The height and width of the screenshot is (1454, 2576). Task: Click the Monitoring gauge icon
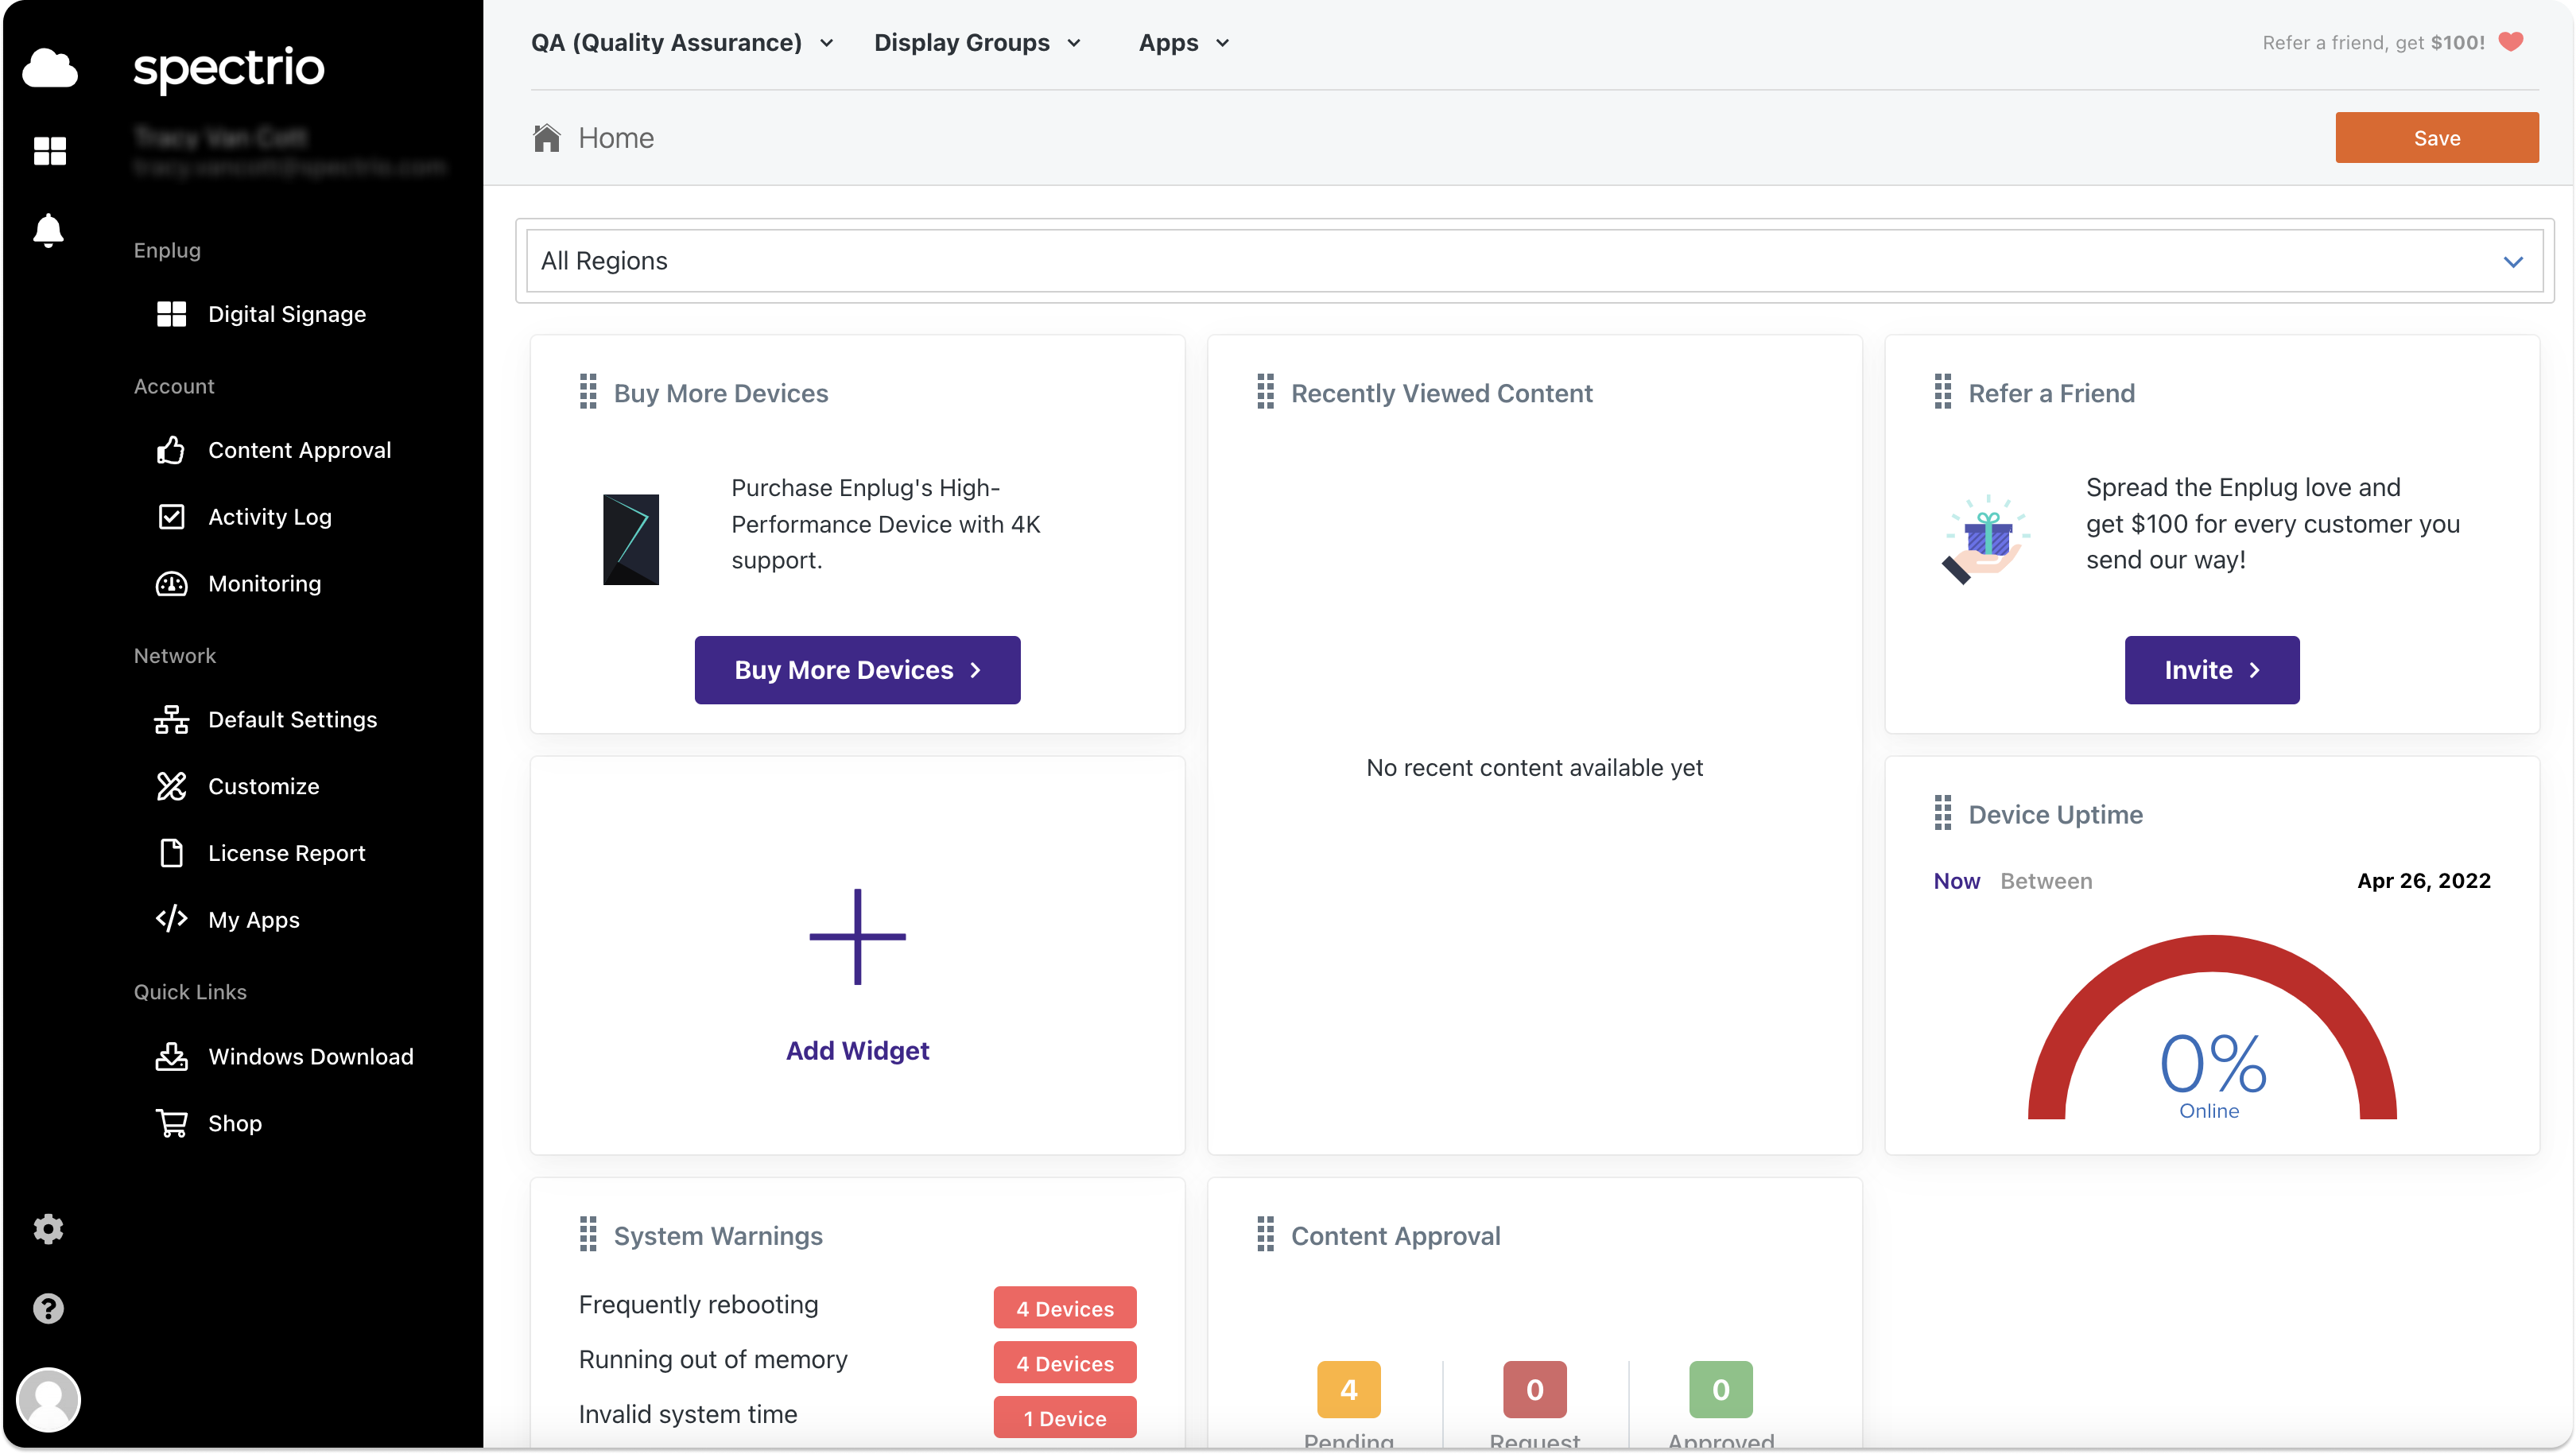click(x=171, y=584)
